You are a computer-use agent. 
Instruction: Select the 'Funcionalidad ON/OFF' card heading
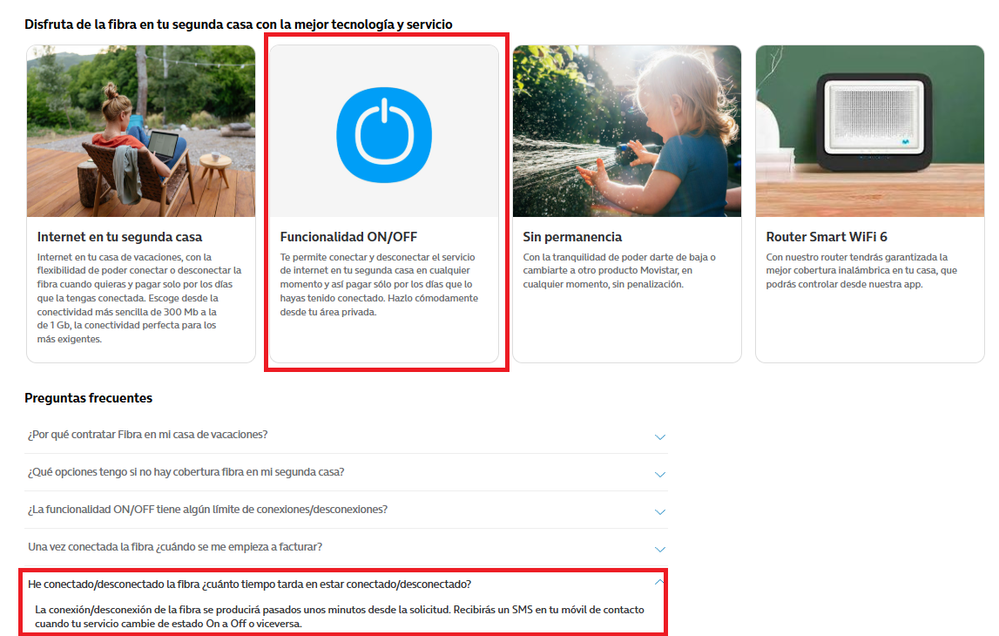tap(349, 237)
